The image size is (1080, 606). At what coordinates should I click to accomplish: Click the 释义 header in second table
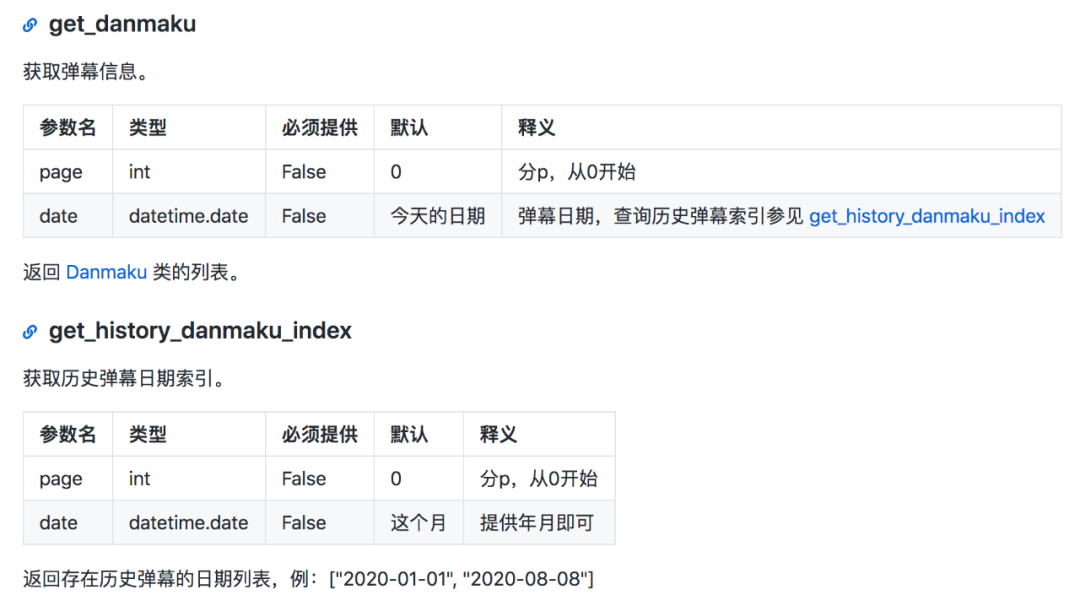498,434
